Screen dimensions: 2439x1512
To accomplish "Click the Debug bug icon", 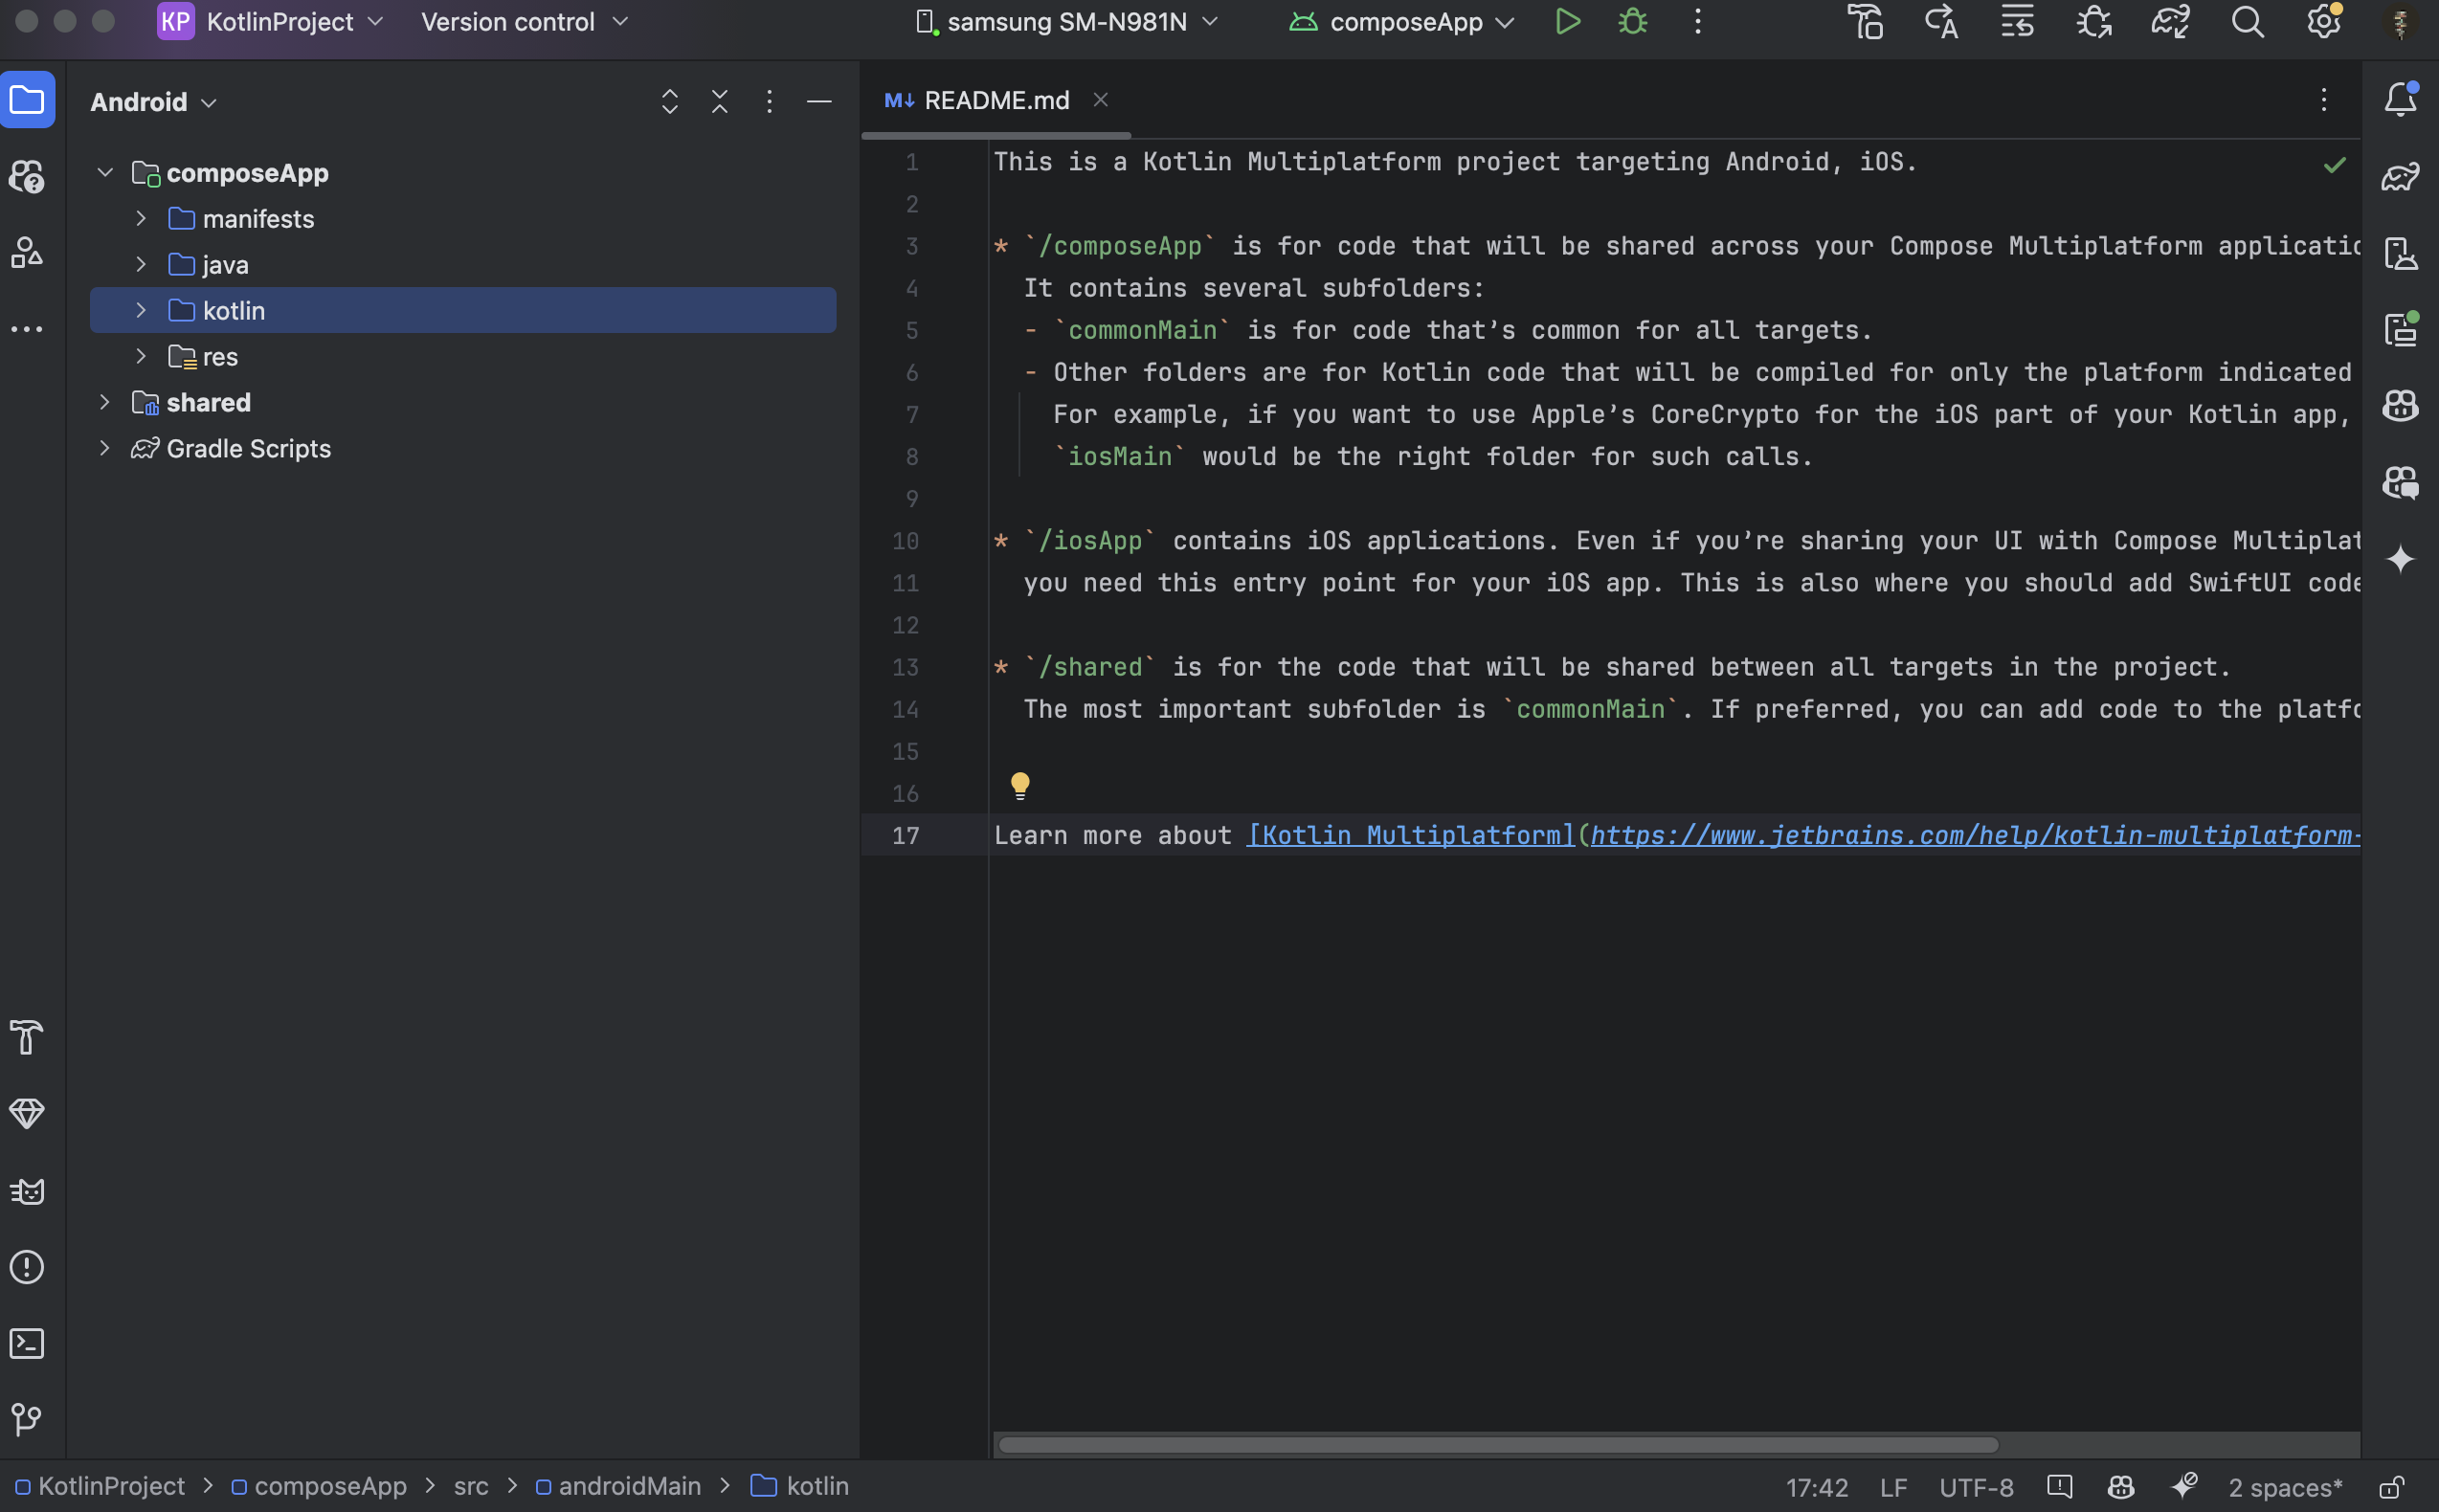I will pyautogui.click(x=1632, y=22).
